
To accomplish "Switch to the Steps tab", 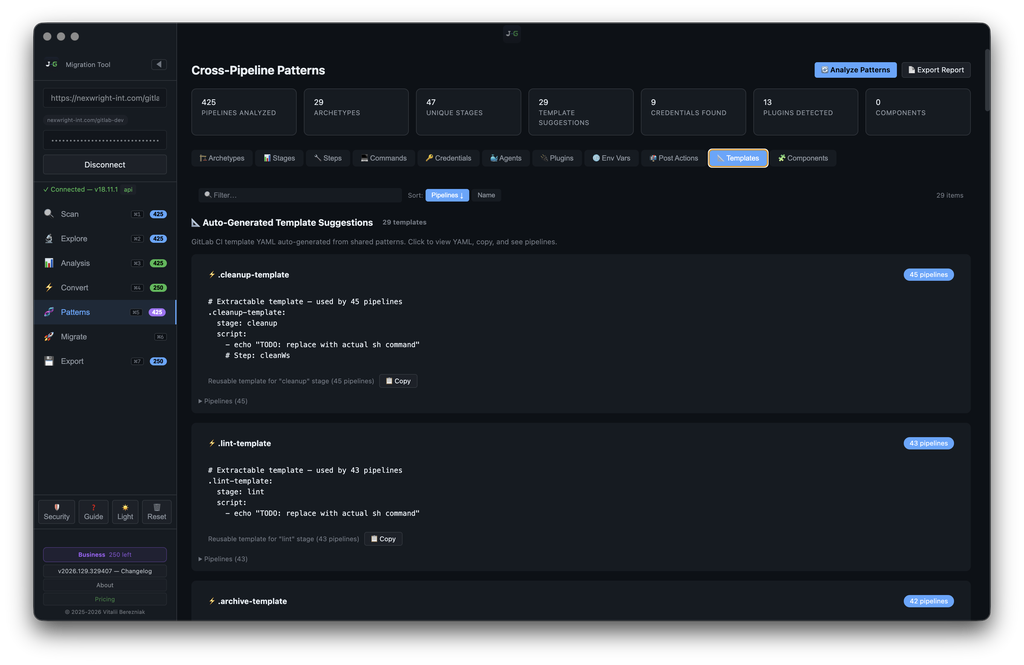I will tap(328, 158).
